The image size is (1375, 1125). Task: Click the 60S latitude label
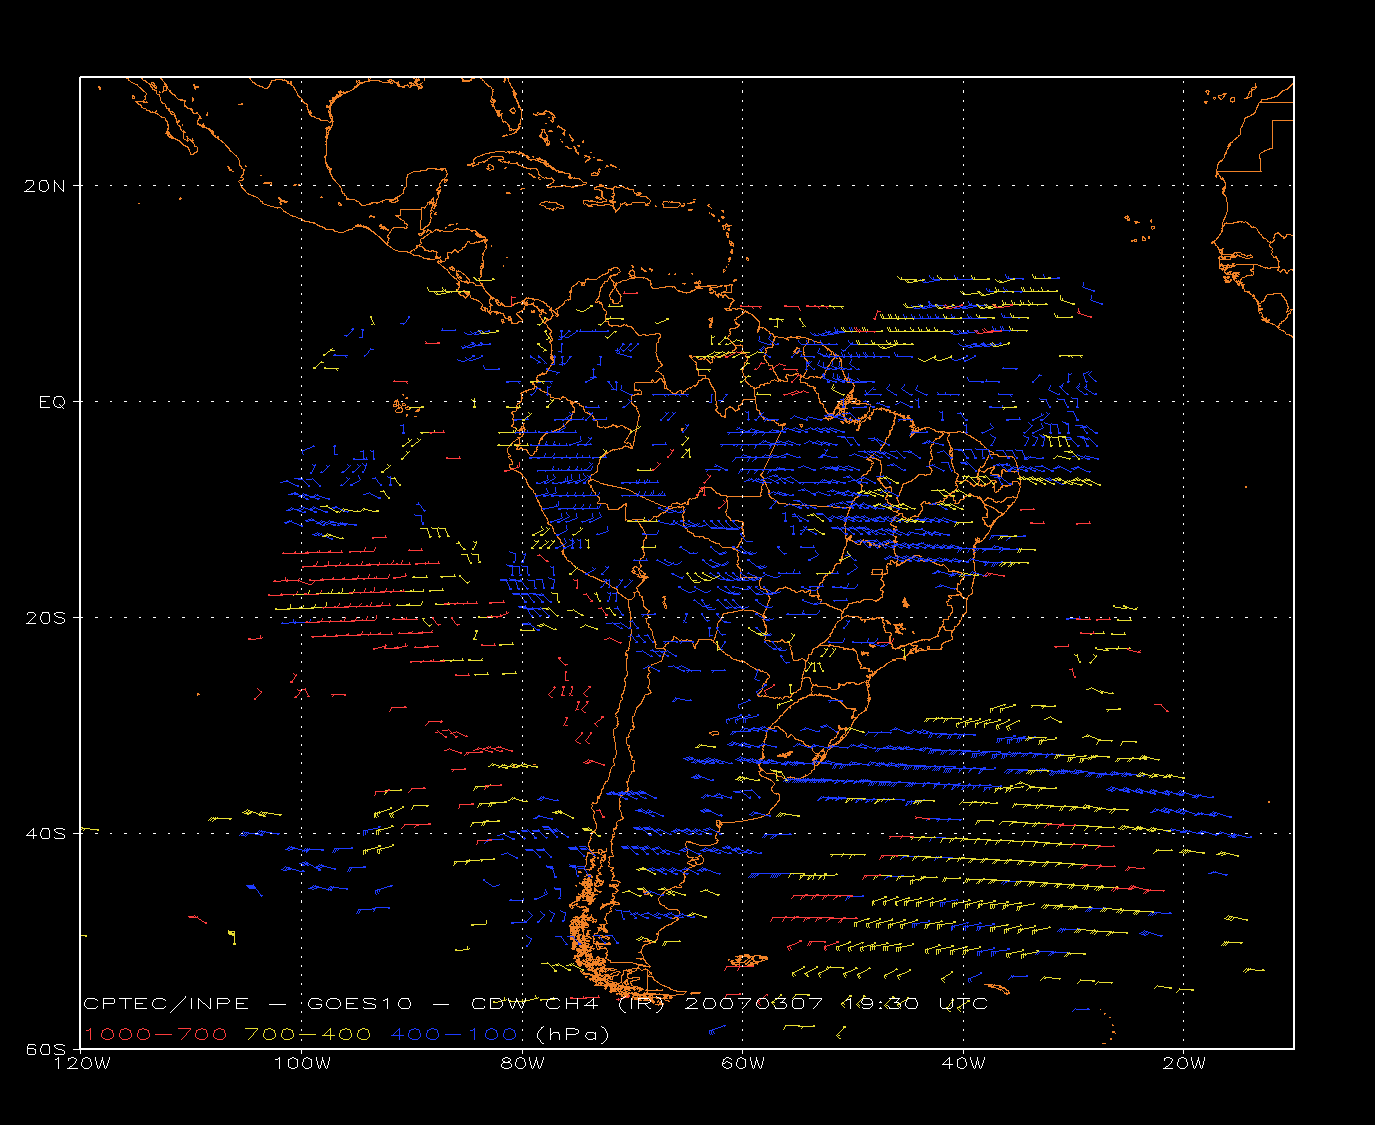[47, 1049]
